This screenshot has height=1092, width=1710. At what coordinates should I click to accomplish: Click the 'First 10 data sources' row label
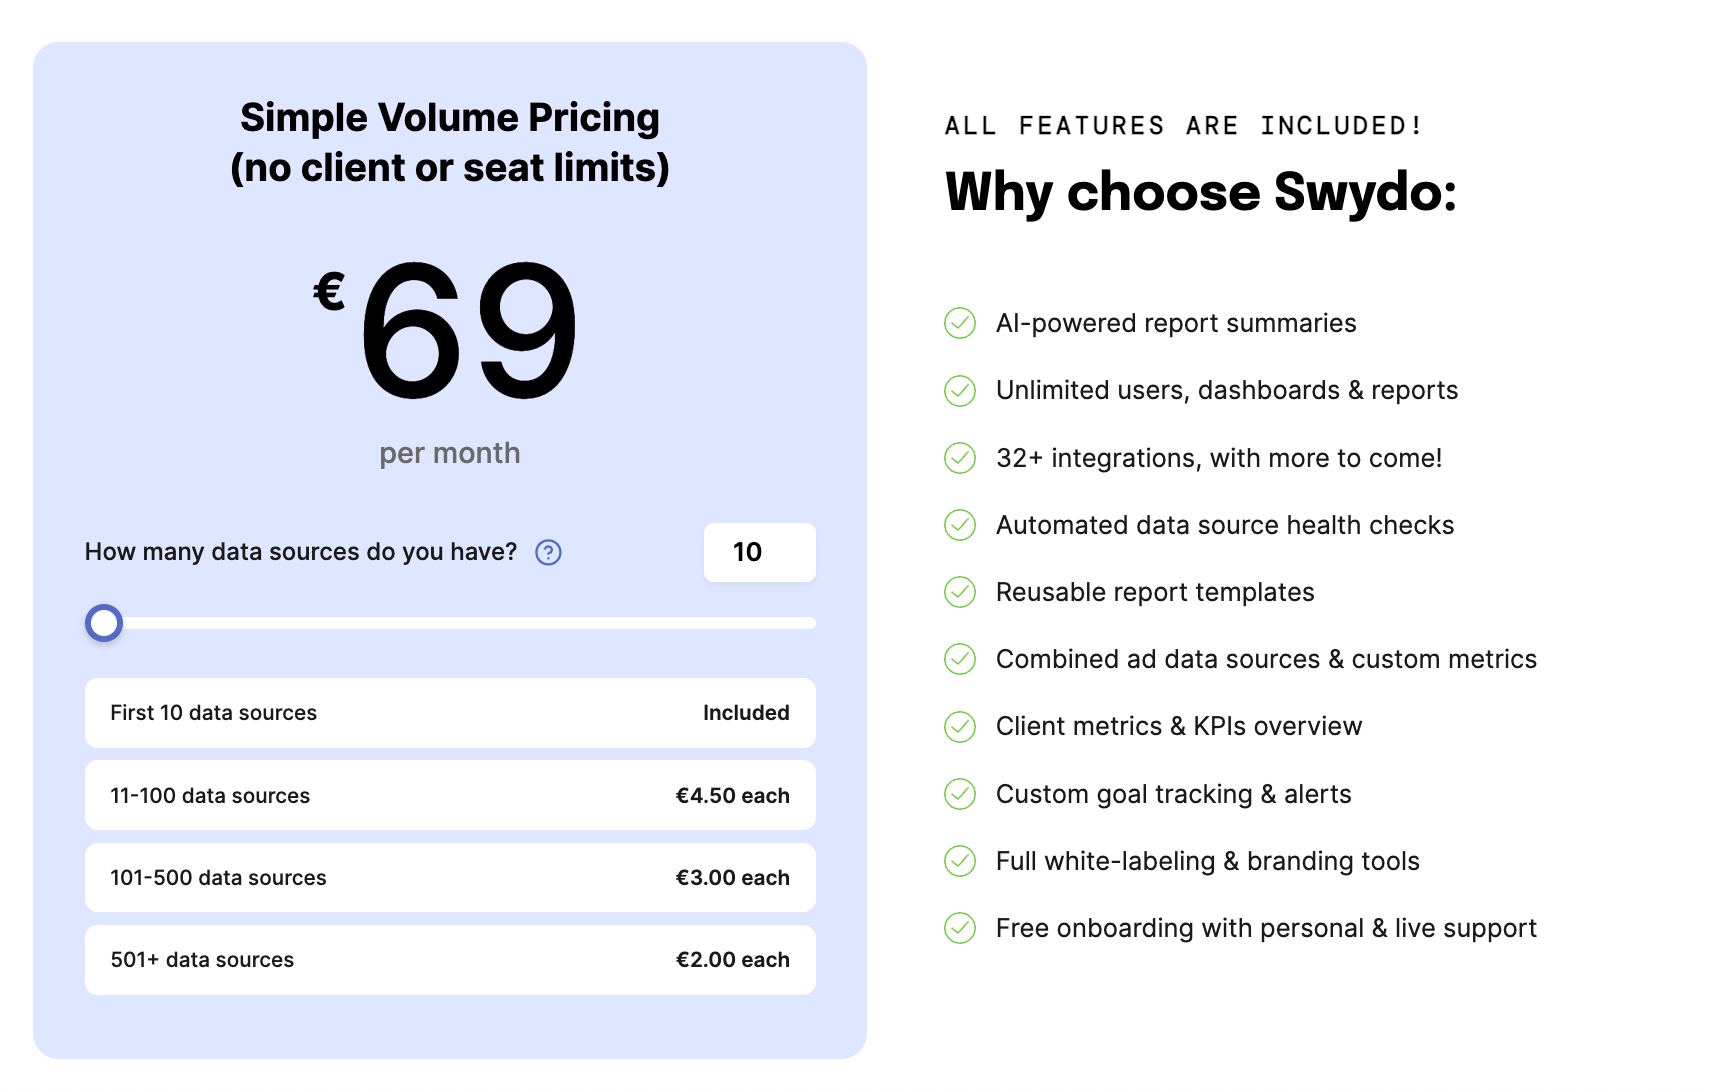click(x=213, y=713)
